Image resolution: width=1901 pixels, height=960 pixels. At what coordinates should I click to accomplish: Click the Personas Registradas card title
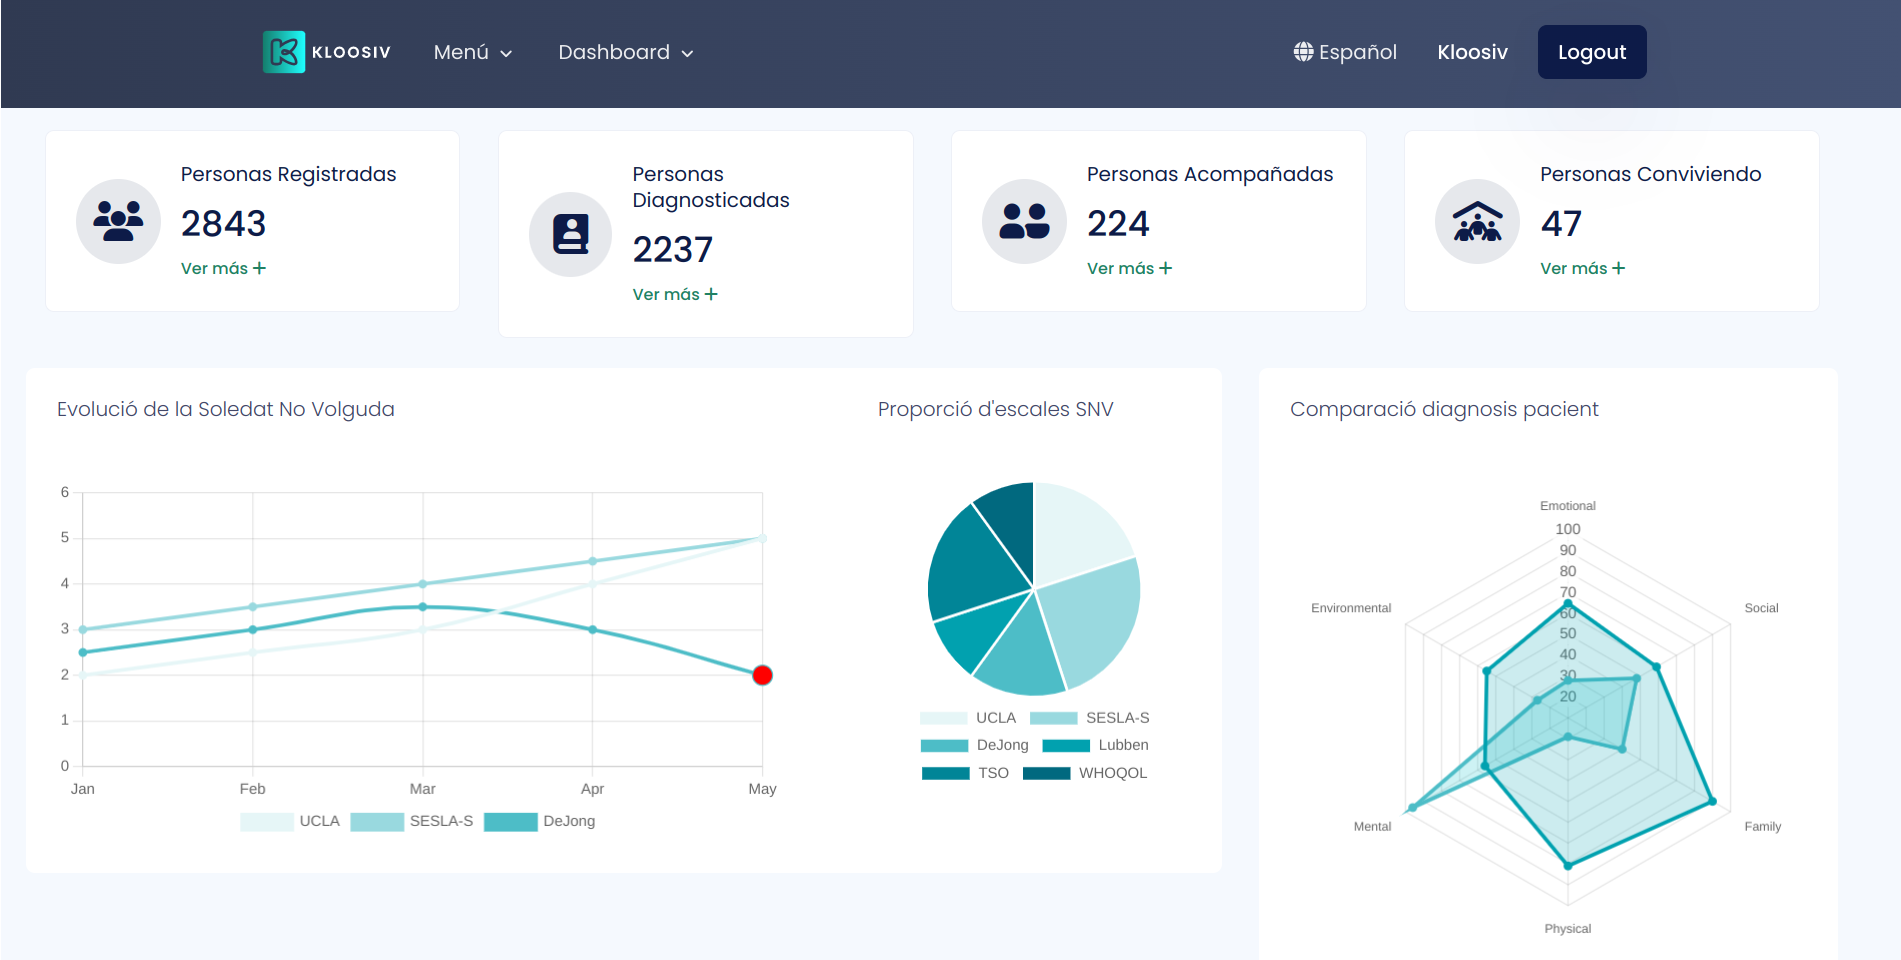pyautogui.click(x=288, y=174)
